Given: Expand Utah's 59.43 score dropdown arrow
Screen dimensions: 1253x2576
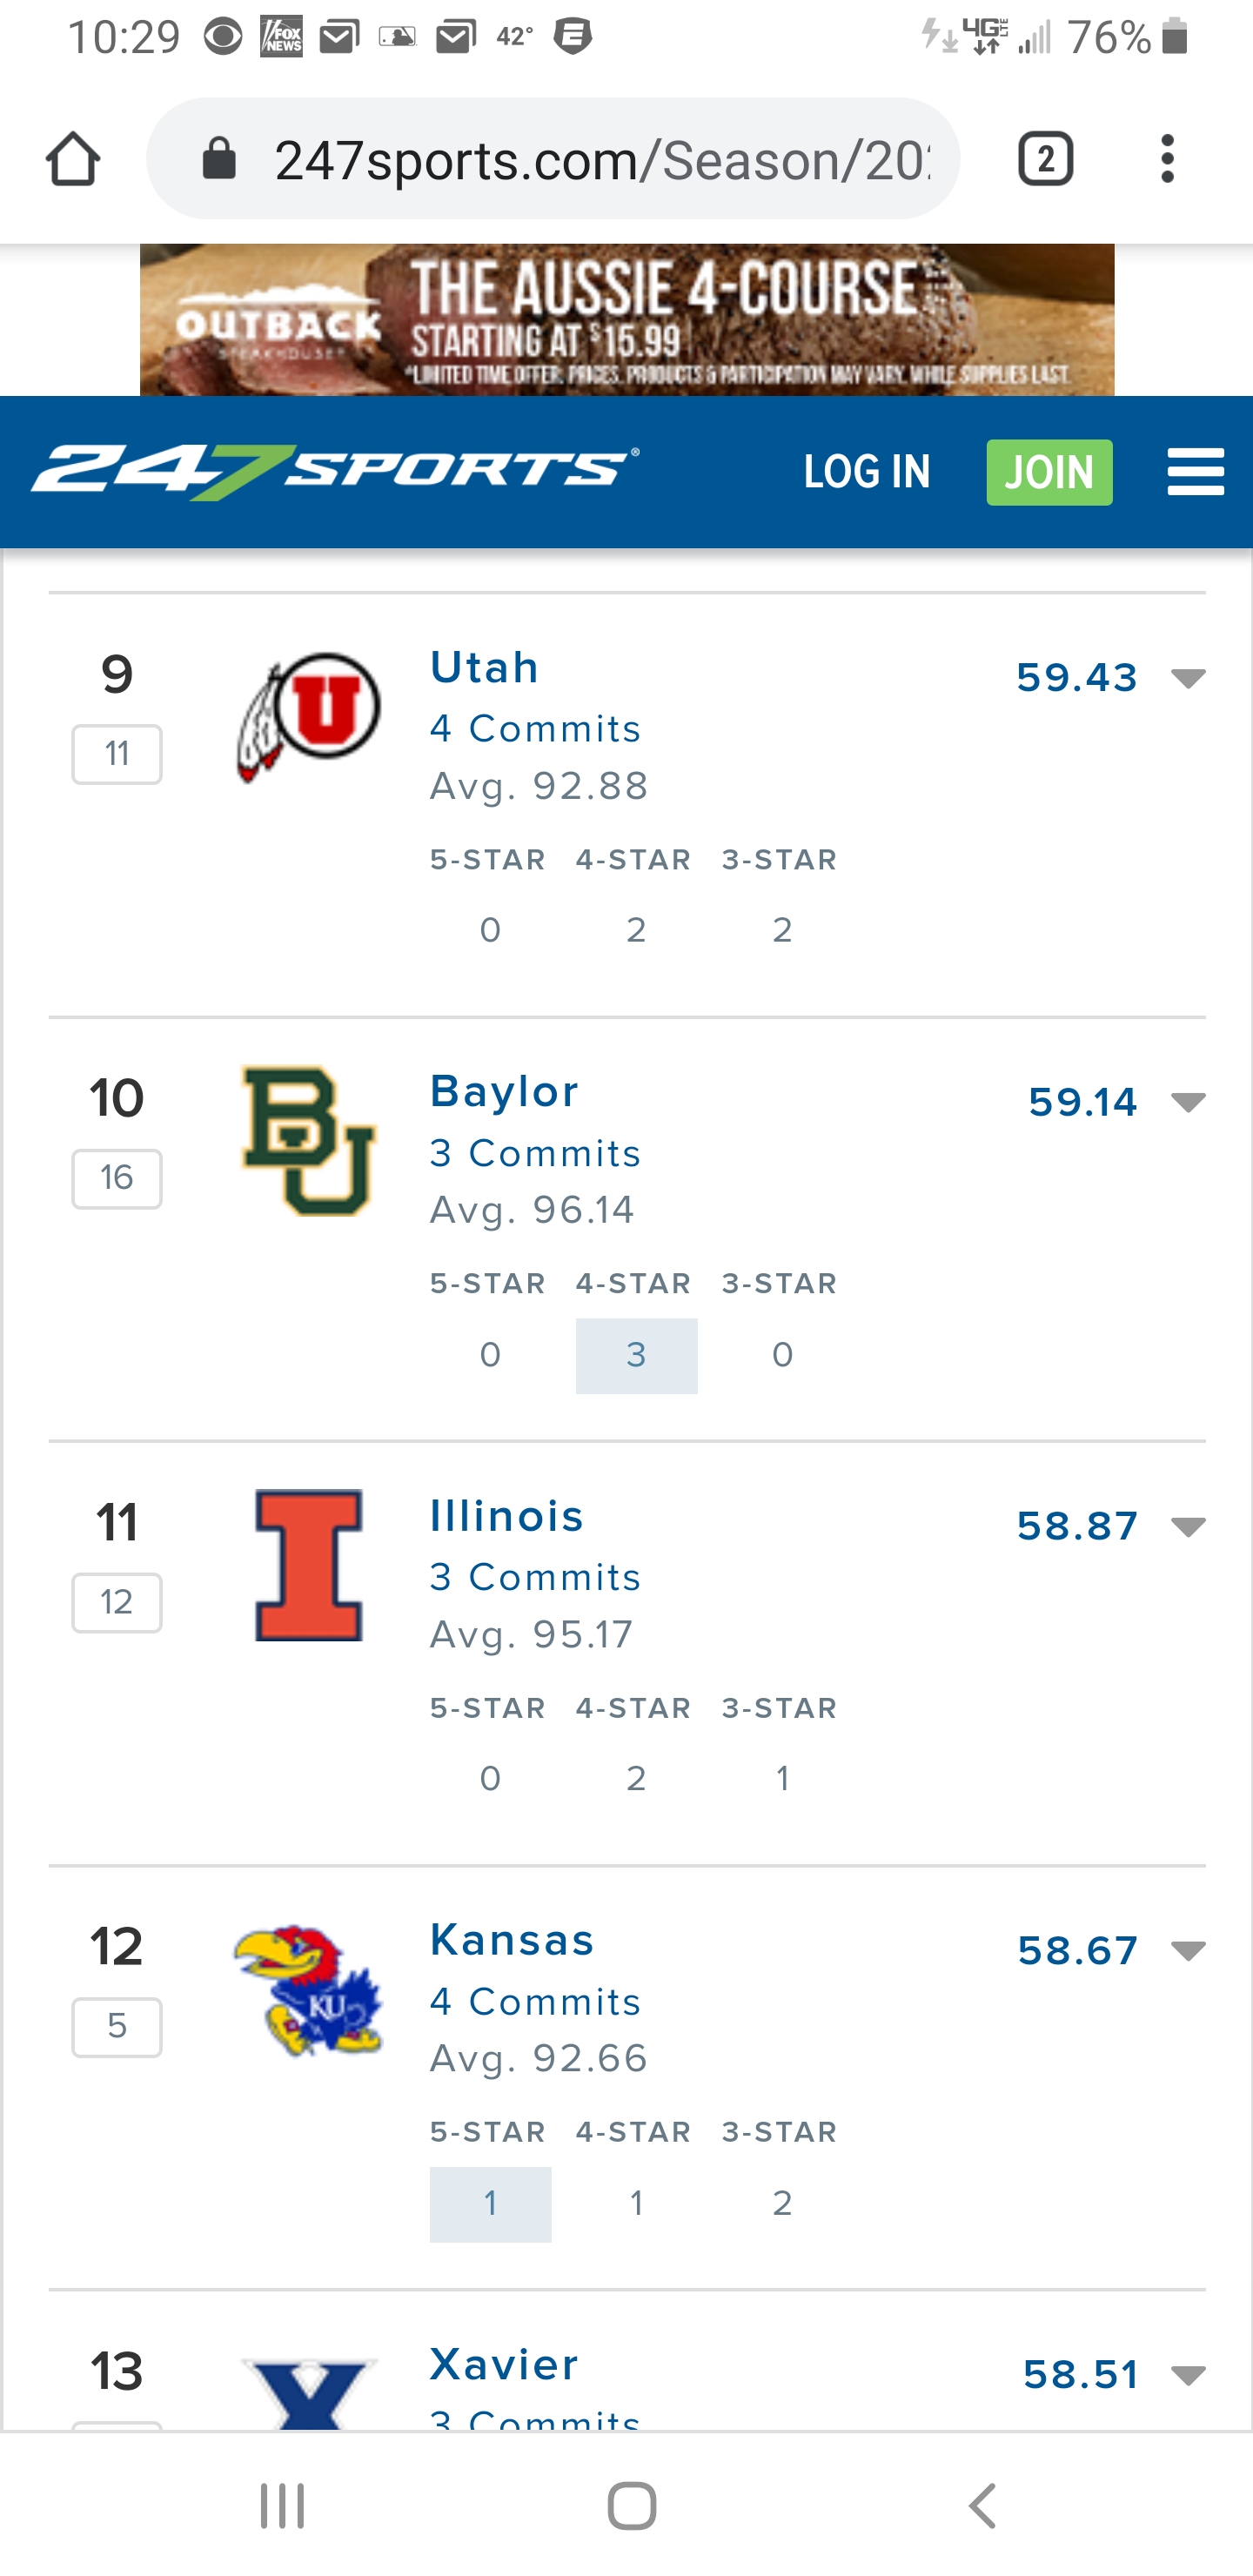Looking at the screenshot, I should click(x=1188, y=679).
